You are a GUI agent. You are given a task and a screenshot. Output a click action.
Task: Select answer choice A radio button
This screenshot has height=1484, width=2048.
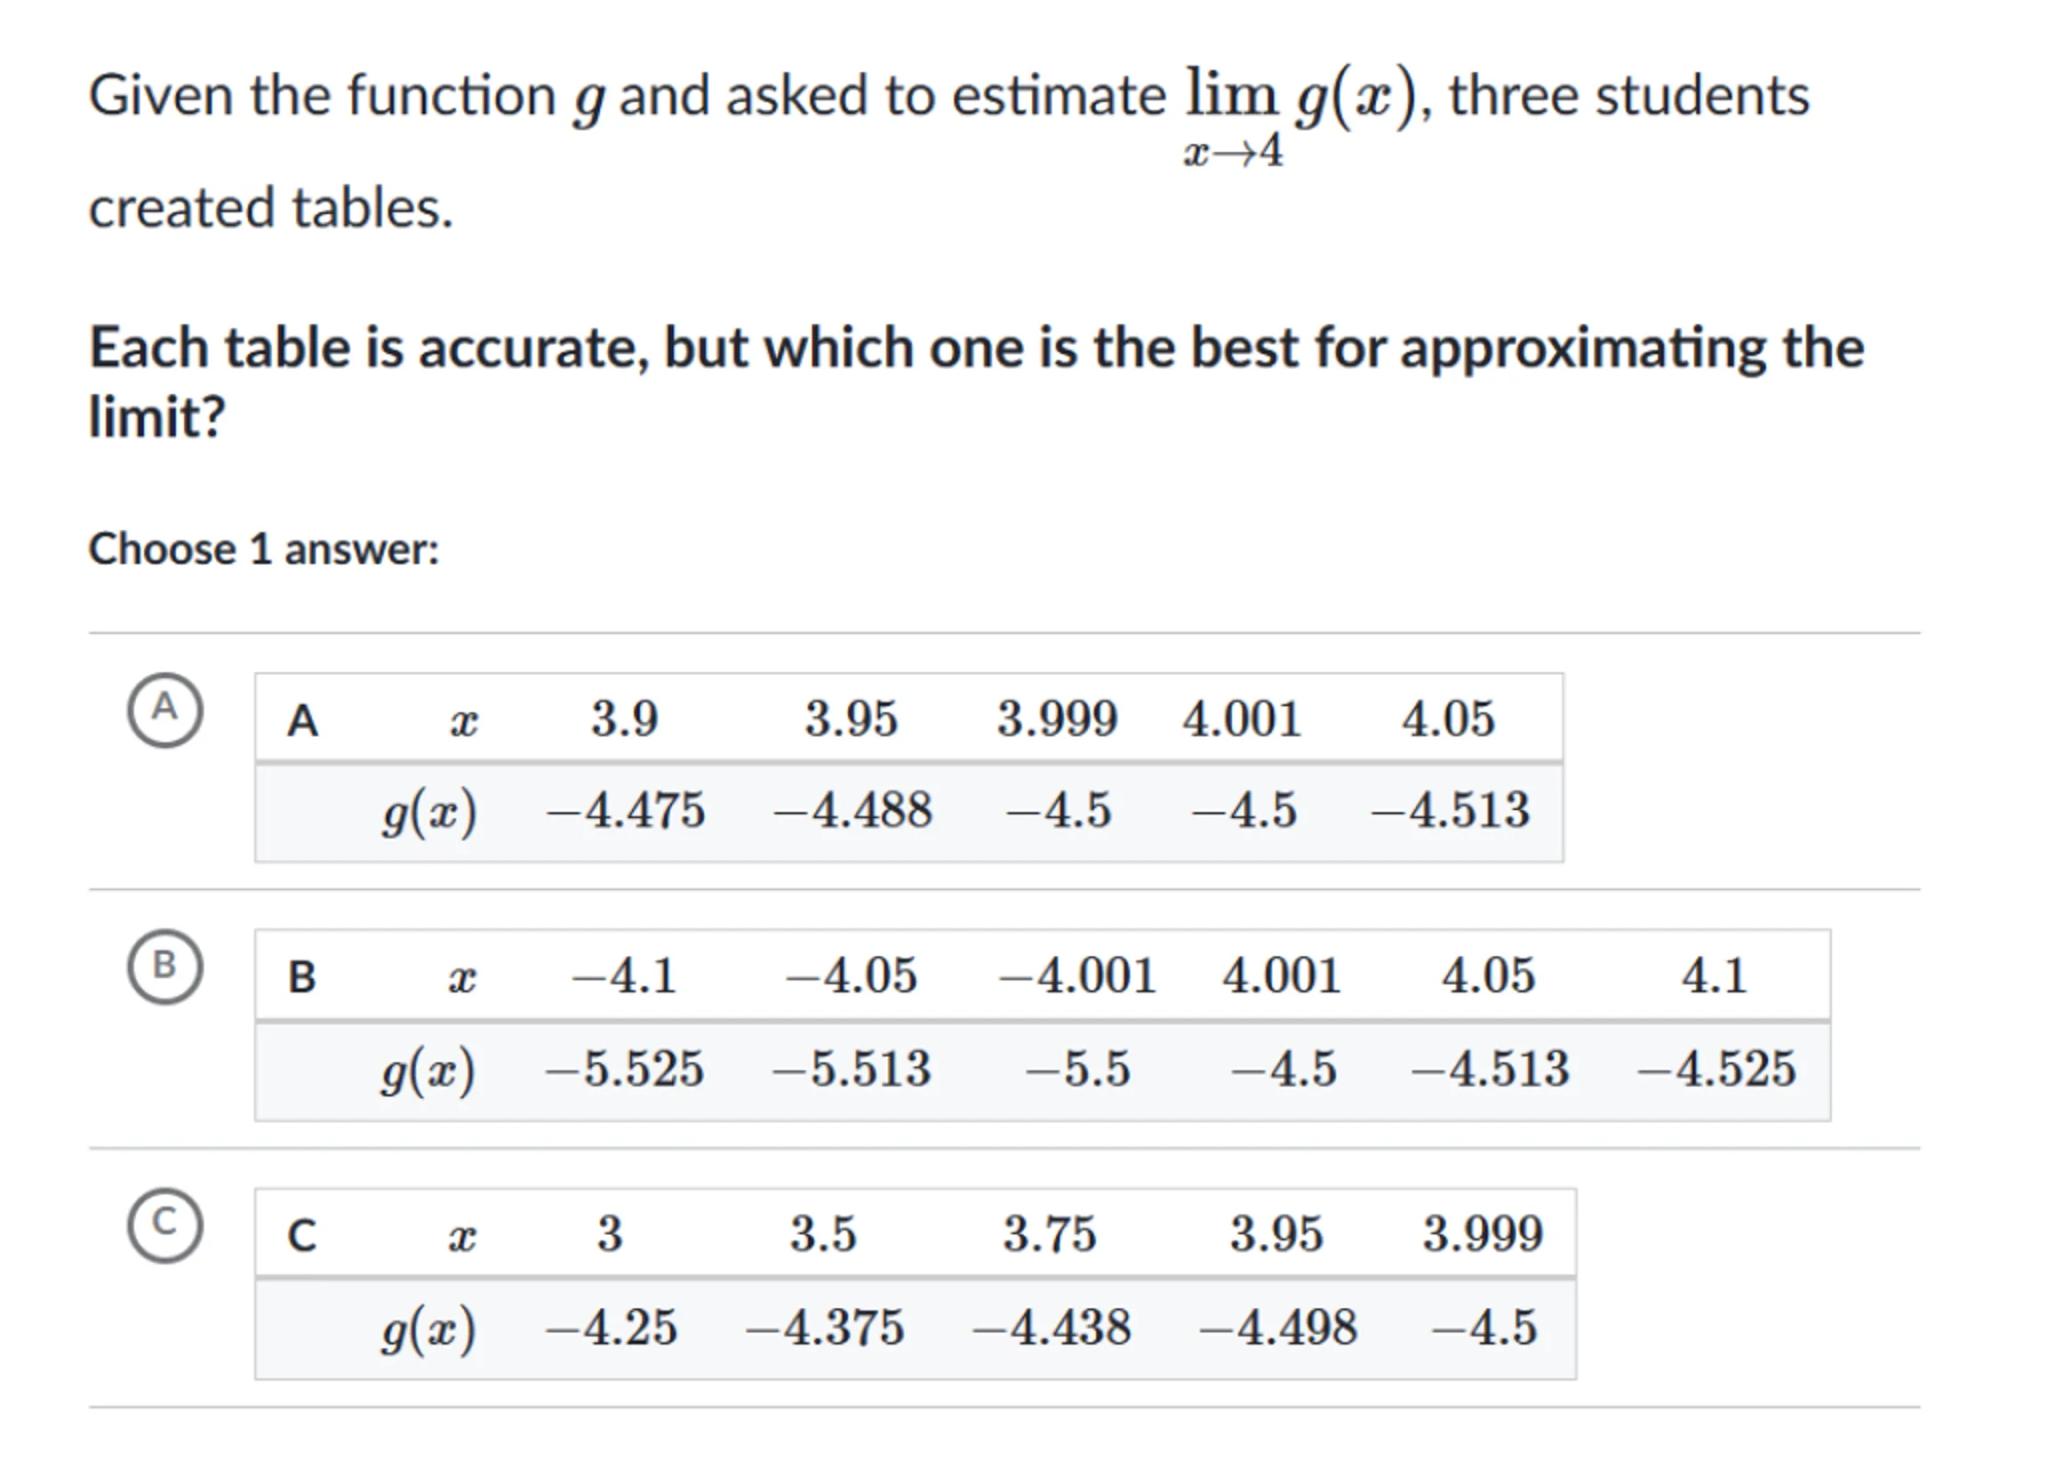165,710
